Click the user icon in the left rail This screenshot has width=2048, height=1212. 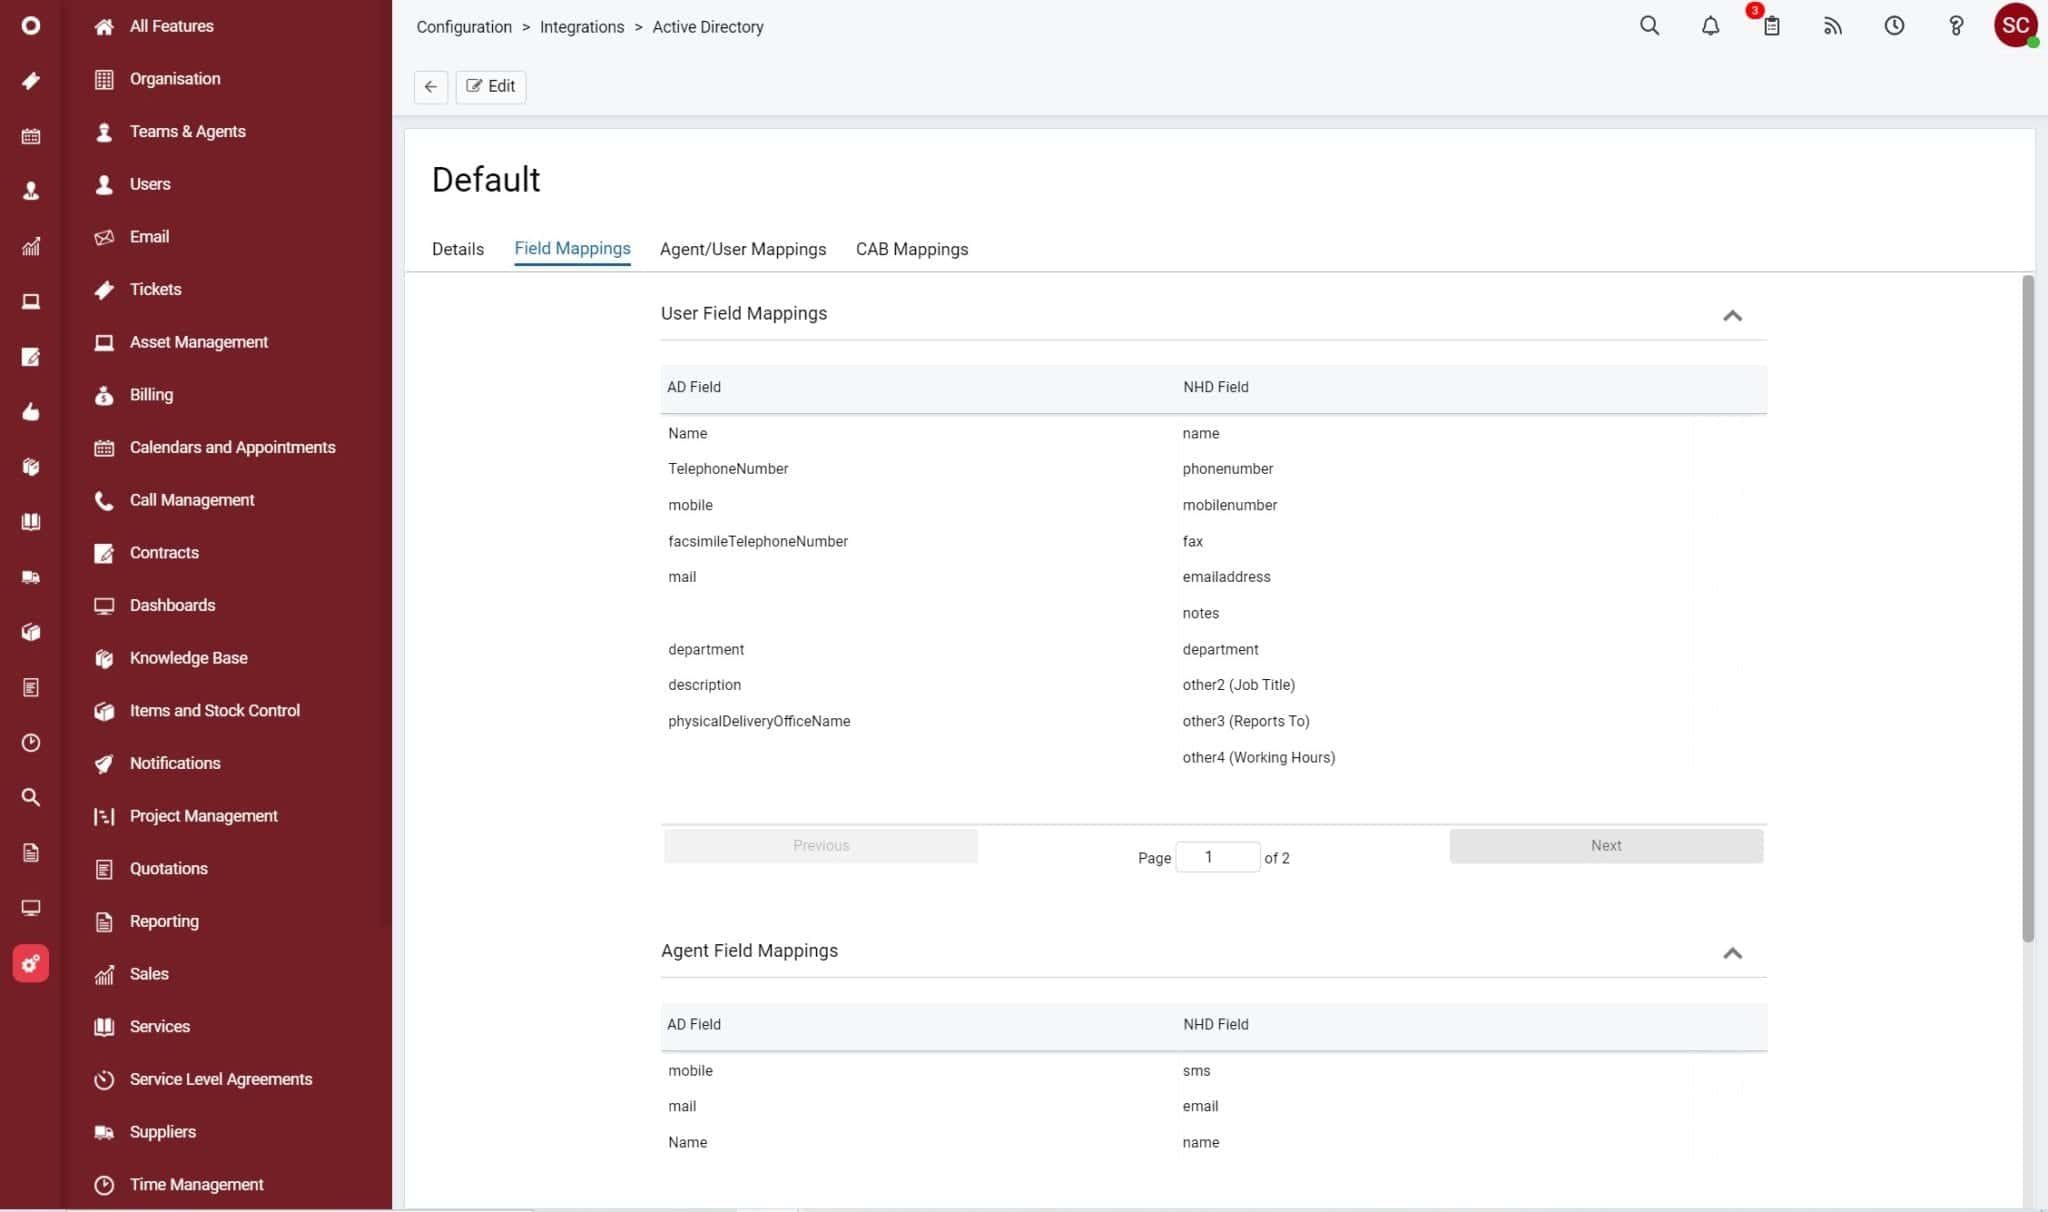click(31, 191)
